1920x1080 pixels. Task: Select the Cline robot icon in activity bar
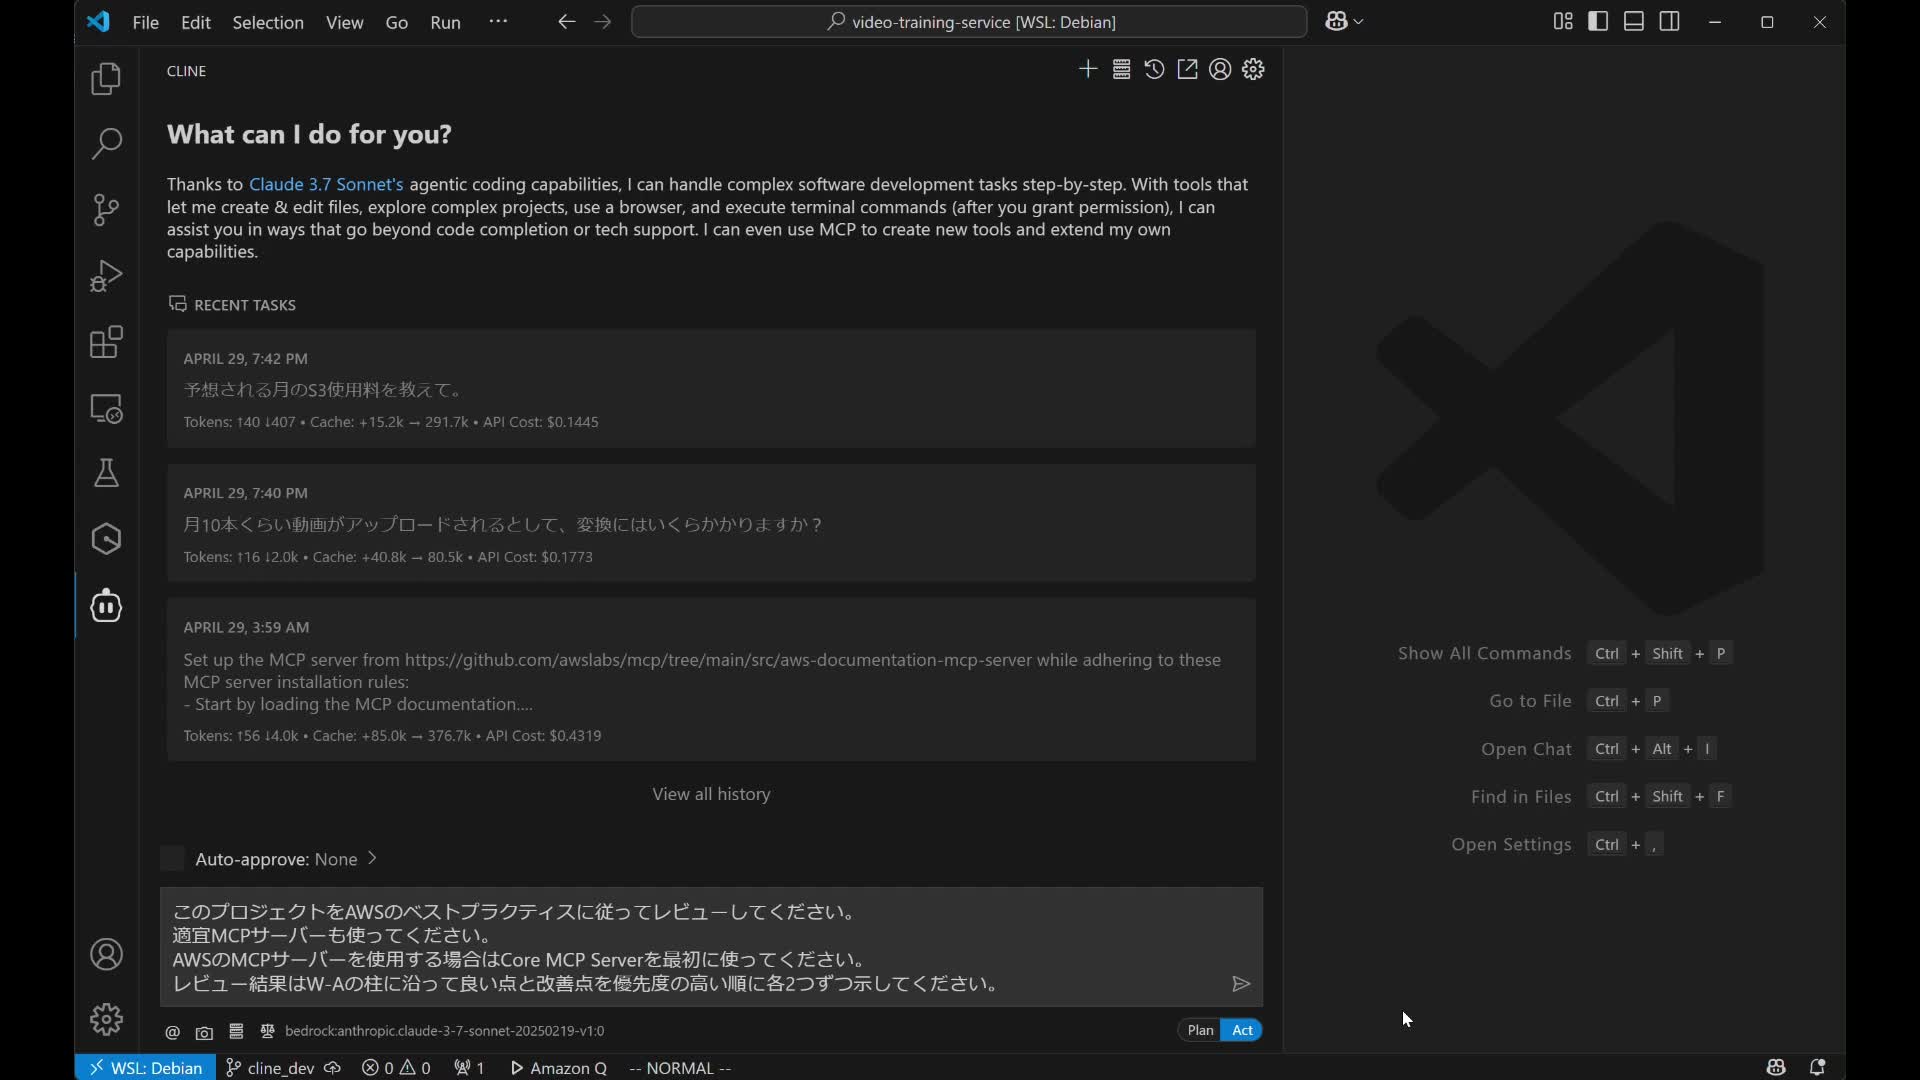tap(106, 605)
